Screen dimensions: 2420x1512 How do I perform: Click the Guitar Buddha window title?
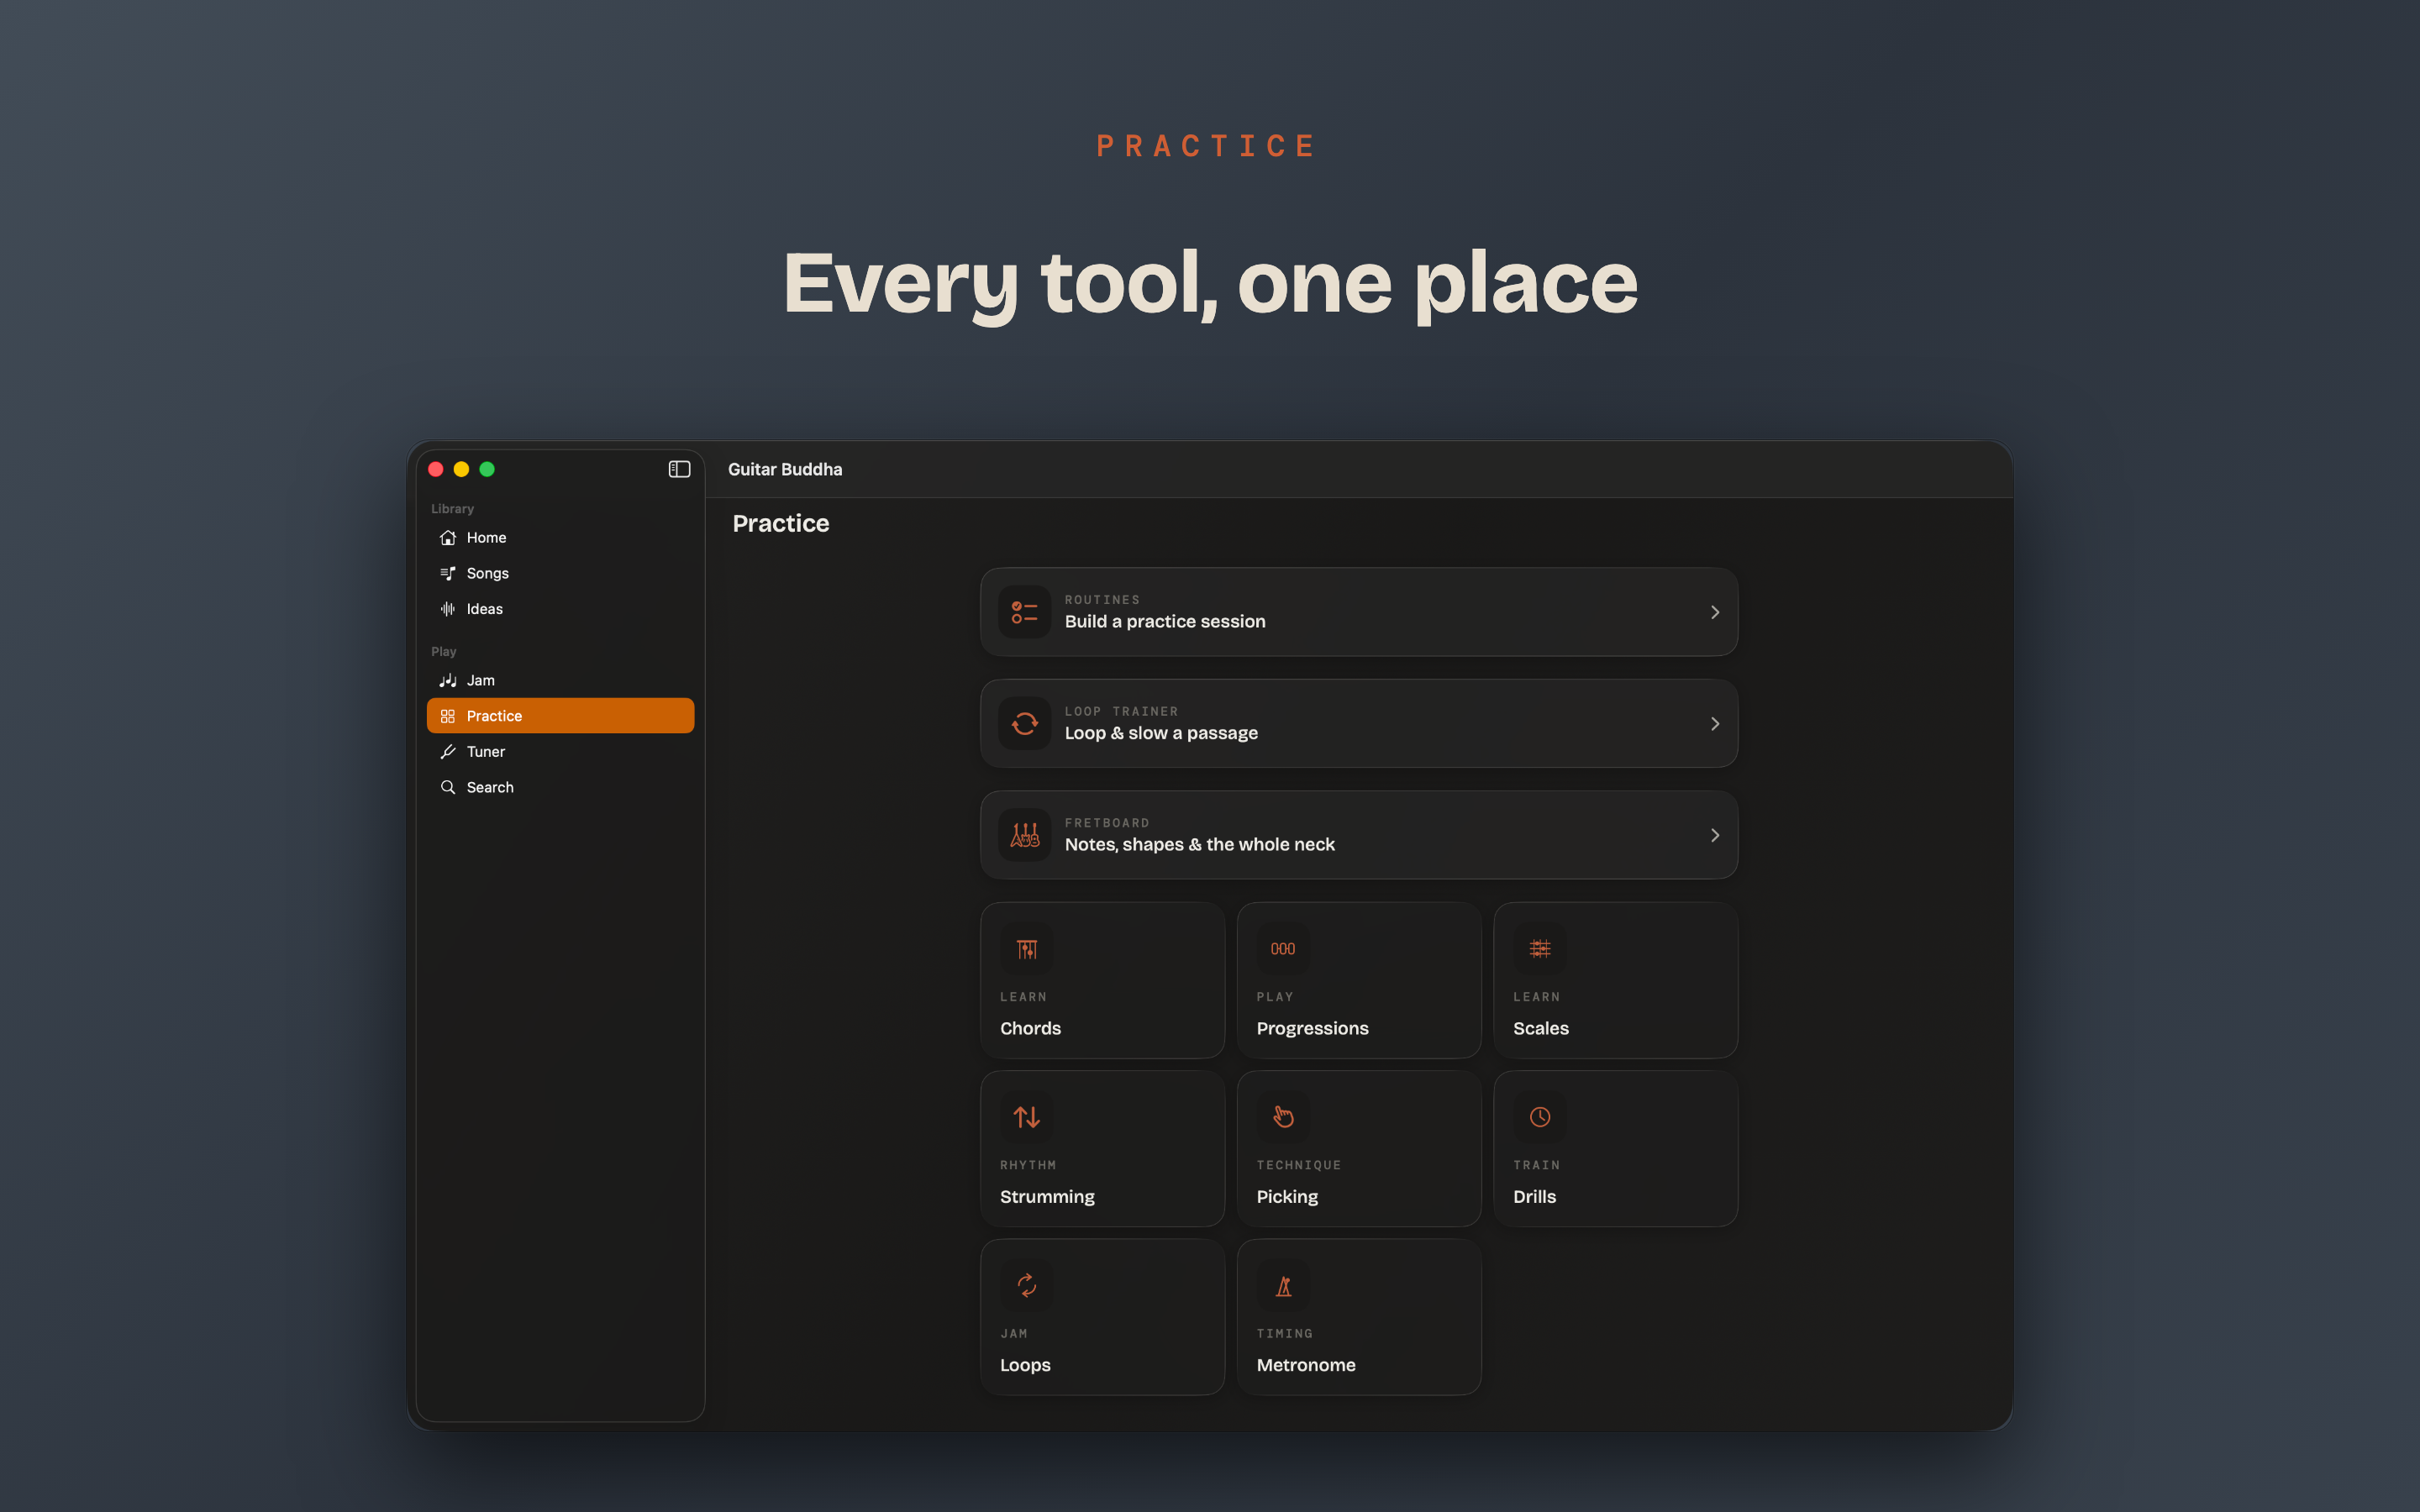(x=785, y=469)
